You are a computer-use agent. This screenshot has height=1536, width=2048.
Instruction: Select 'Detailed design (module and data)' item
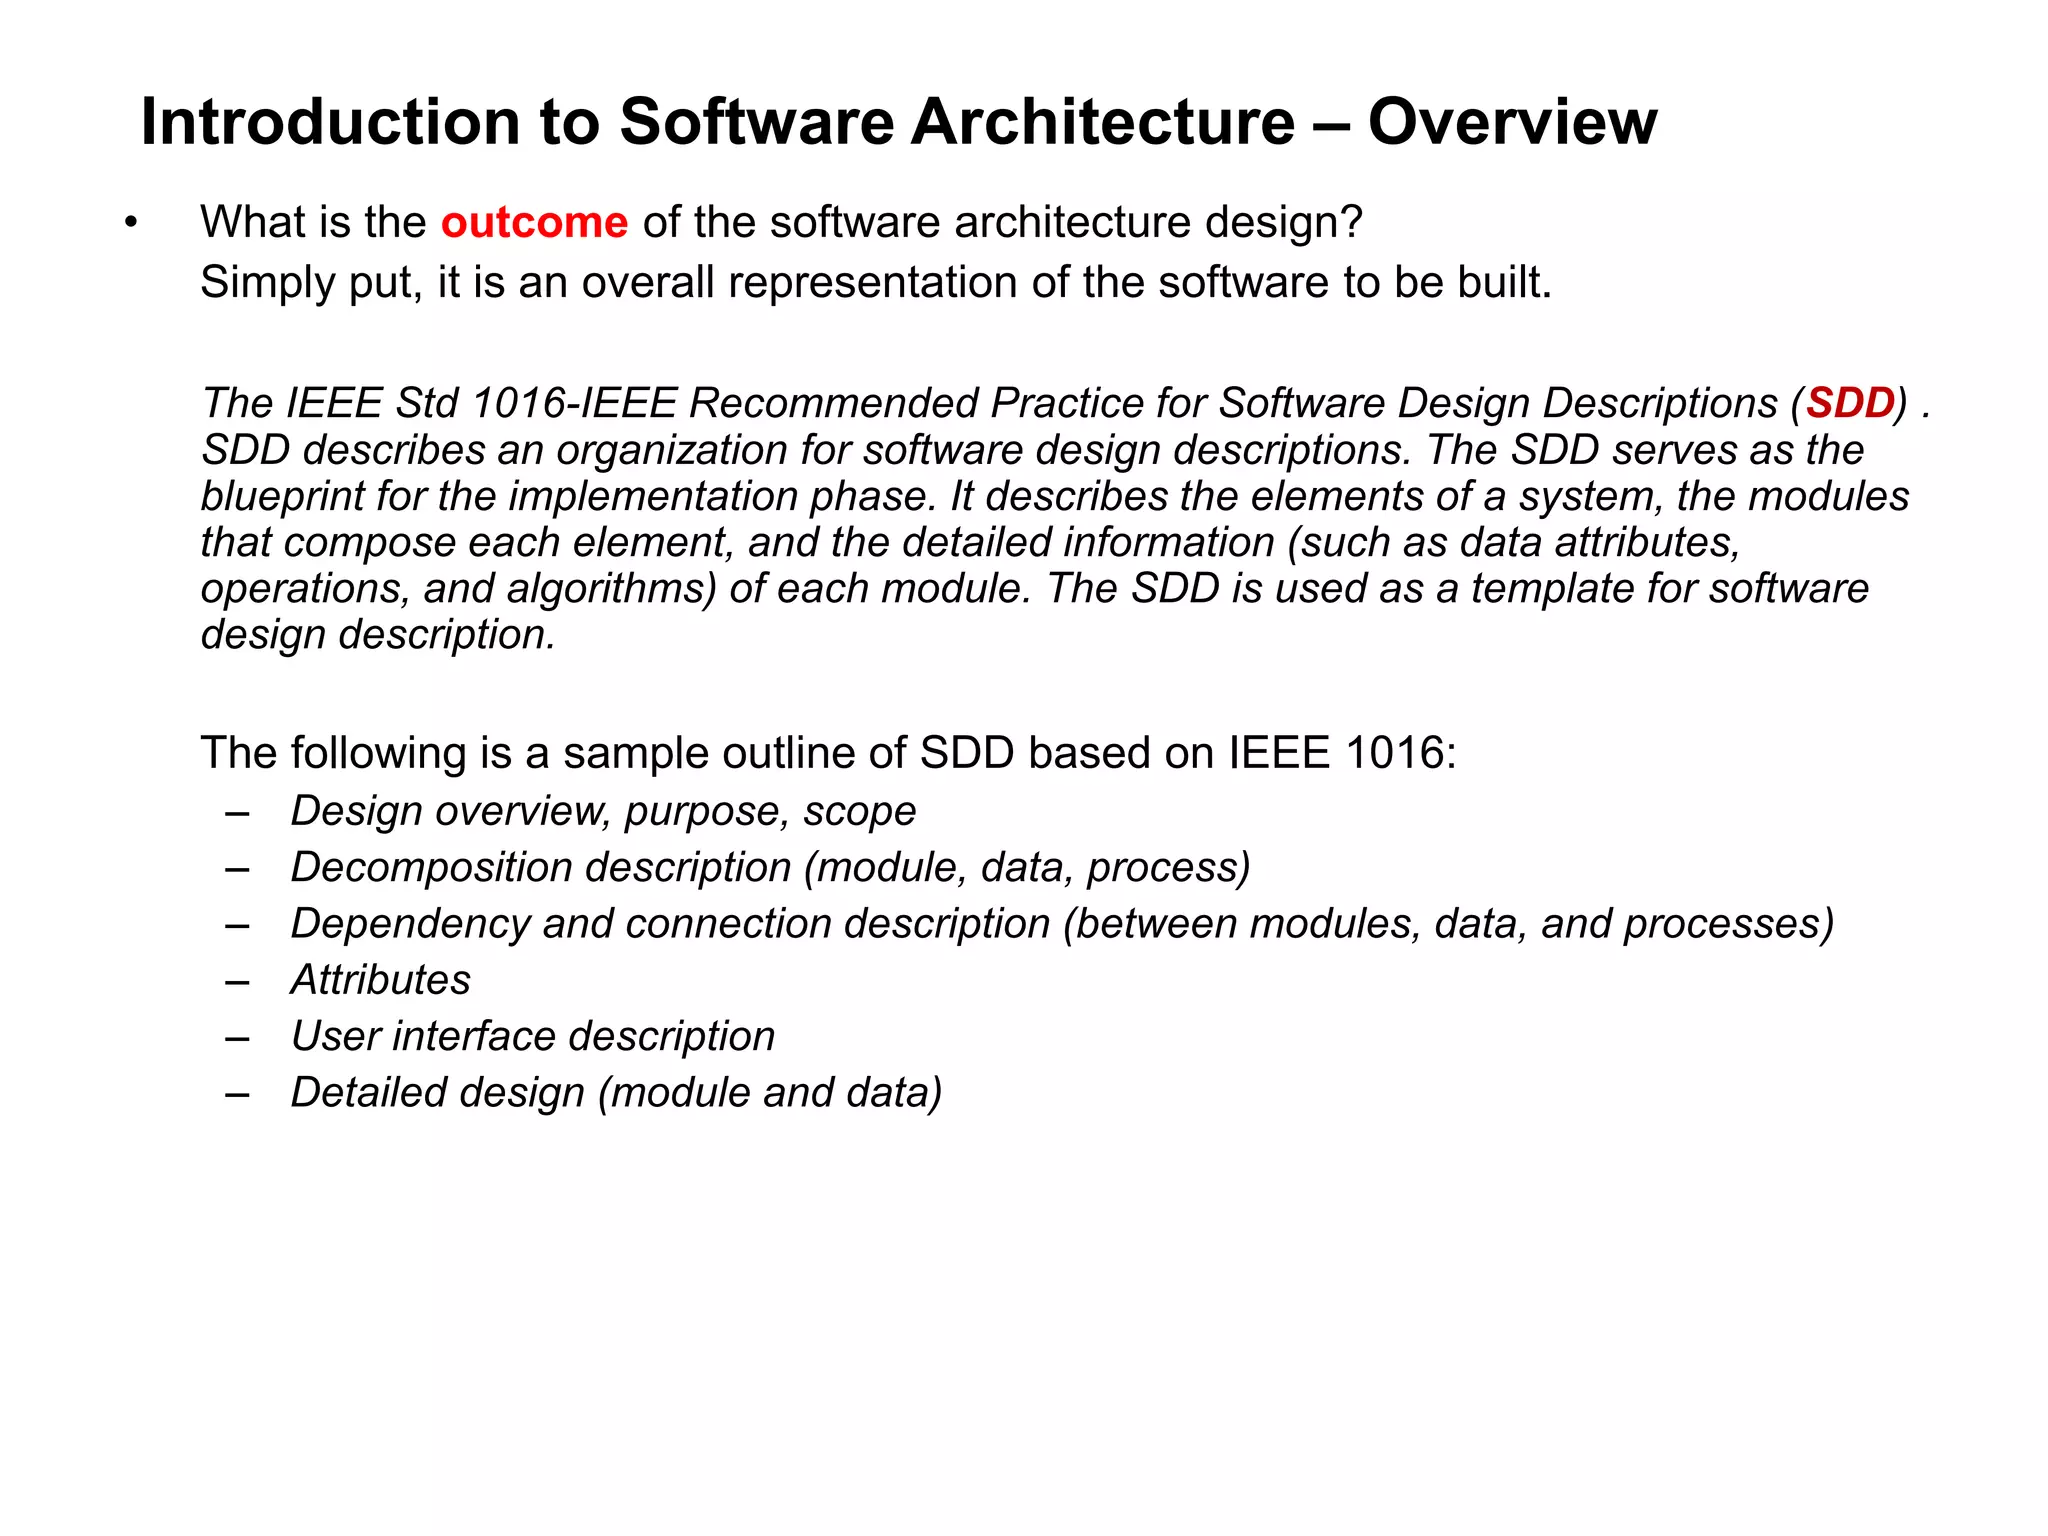point(616,1093)
